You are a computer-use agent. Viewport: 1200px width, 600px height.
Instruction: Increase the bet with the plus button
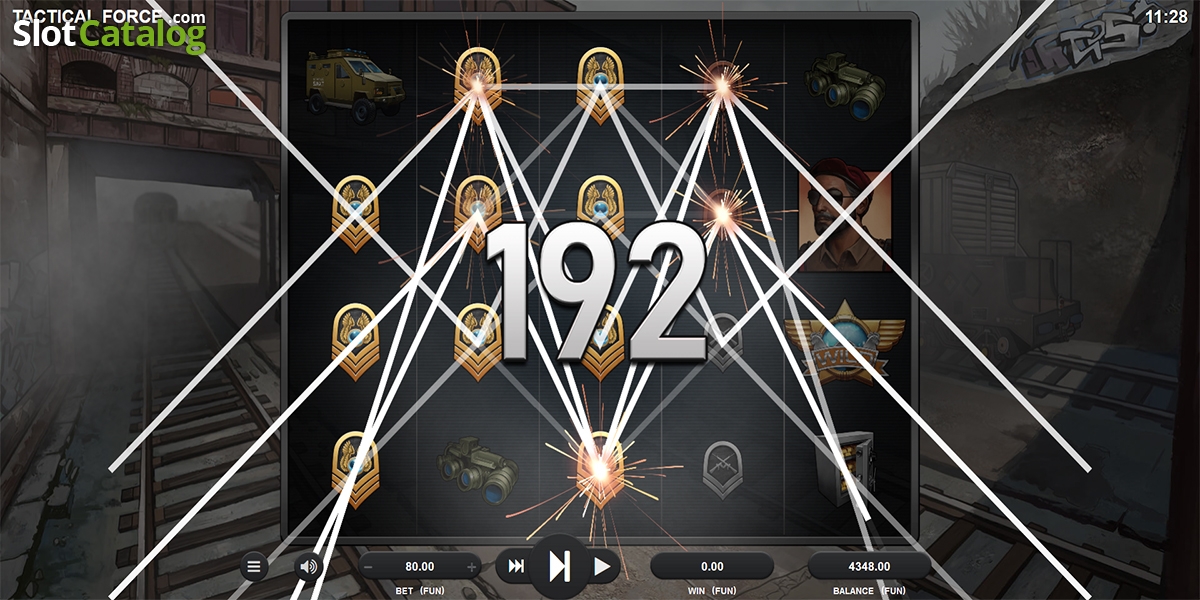(x=471, y=567)
